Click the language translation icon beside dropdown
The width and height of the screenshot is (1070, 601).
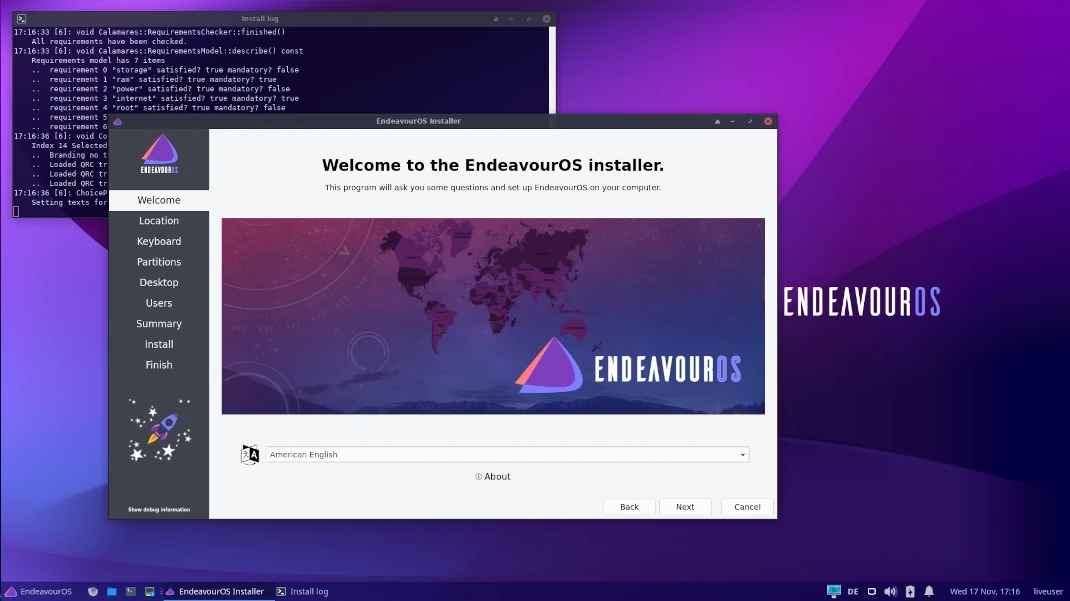pos(250,454)
